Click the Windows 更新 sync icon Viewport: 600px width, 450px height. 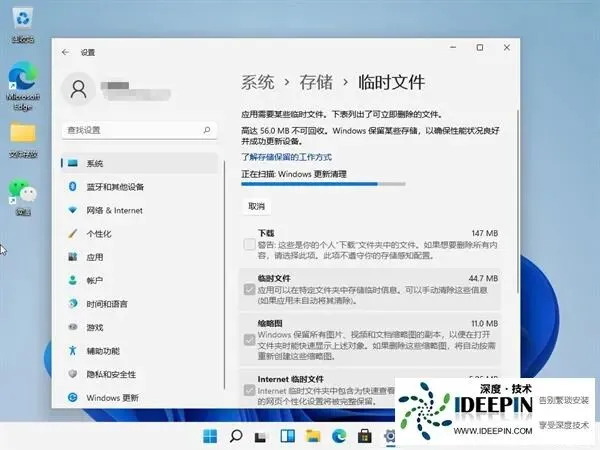click(x=73, y=398)
